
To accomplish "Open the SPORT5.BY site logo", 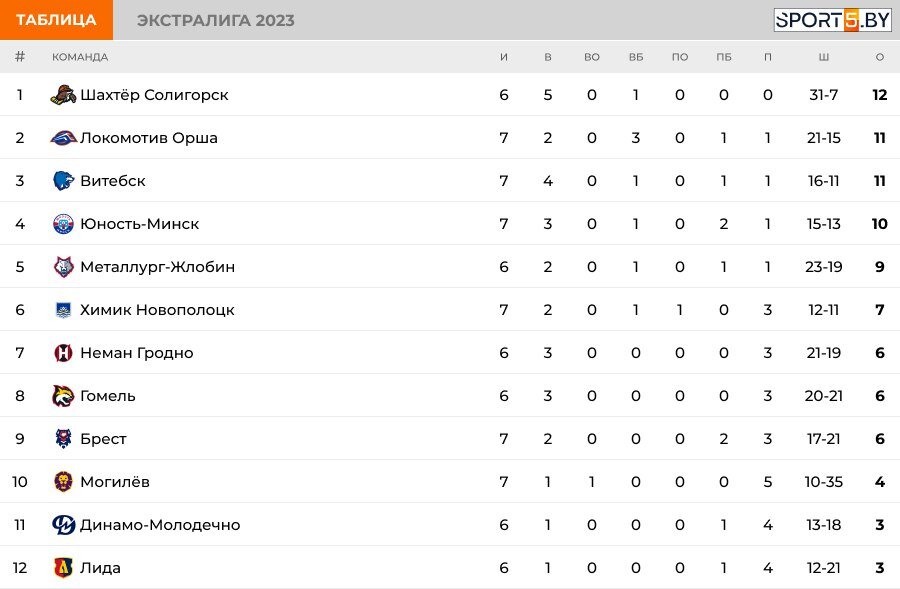I will pos(832,20).
